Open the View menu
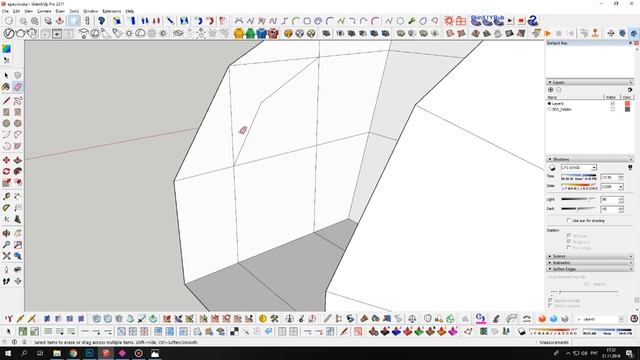This screenshot has height=360, width=640. (x=29, y=11)
